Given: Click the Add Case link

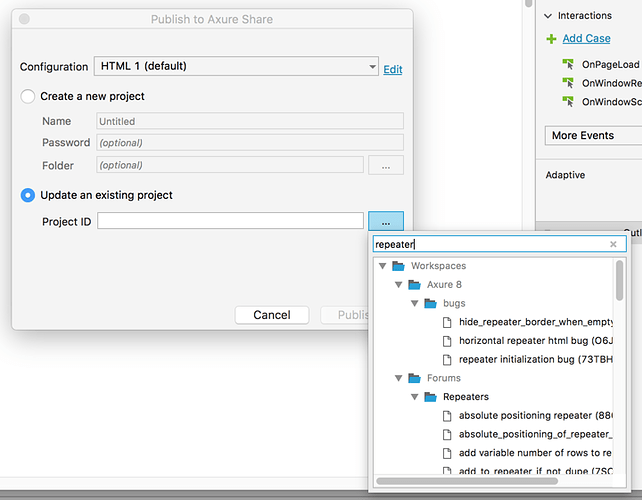Looking at the screenshot, I should click(x=586, y=38).
